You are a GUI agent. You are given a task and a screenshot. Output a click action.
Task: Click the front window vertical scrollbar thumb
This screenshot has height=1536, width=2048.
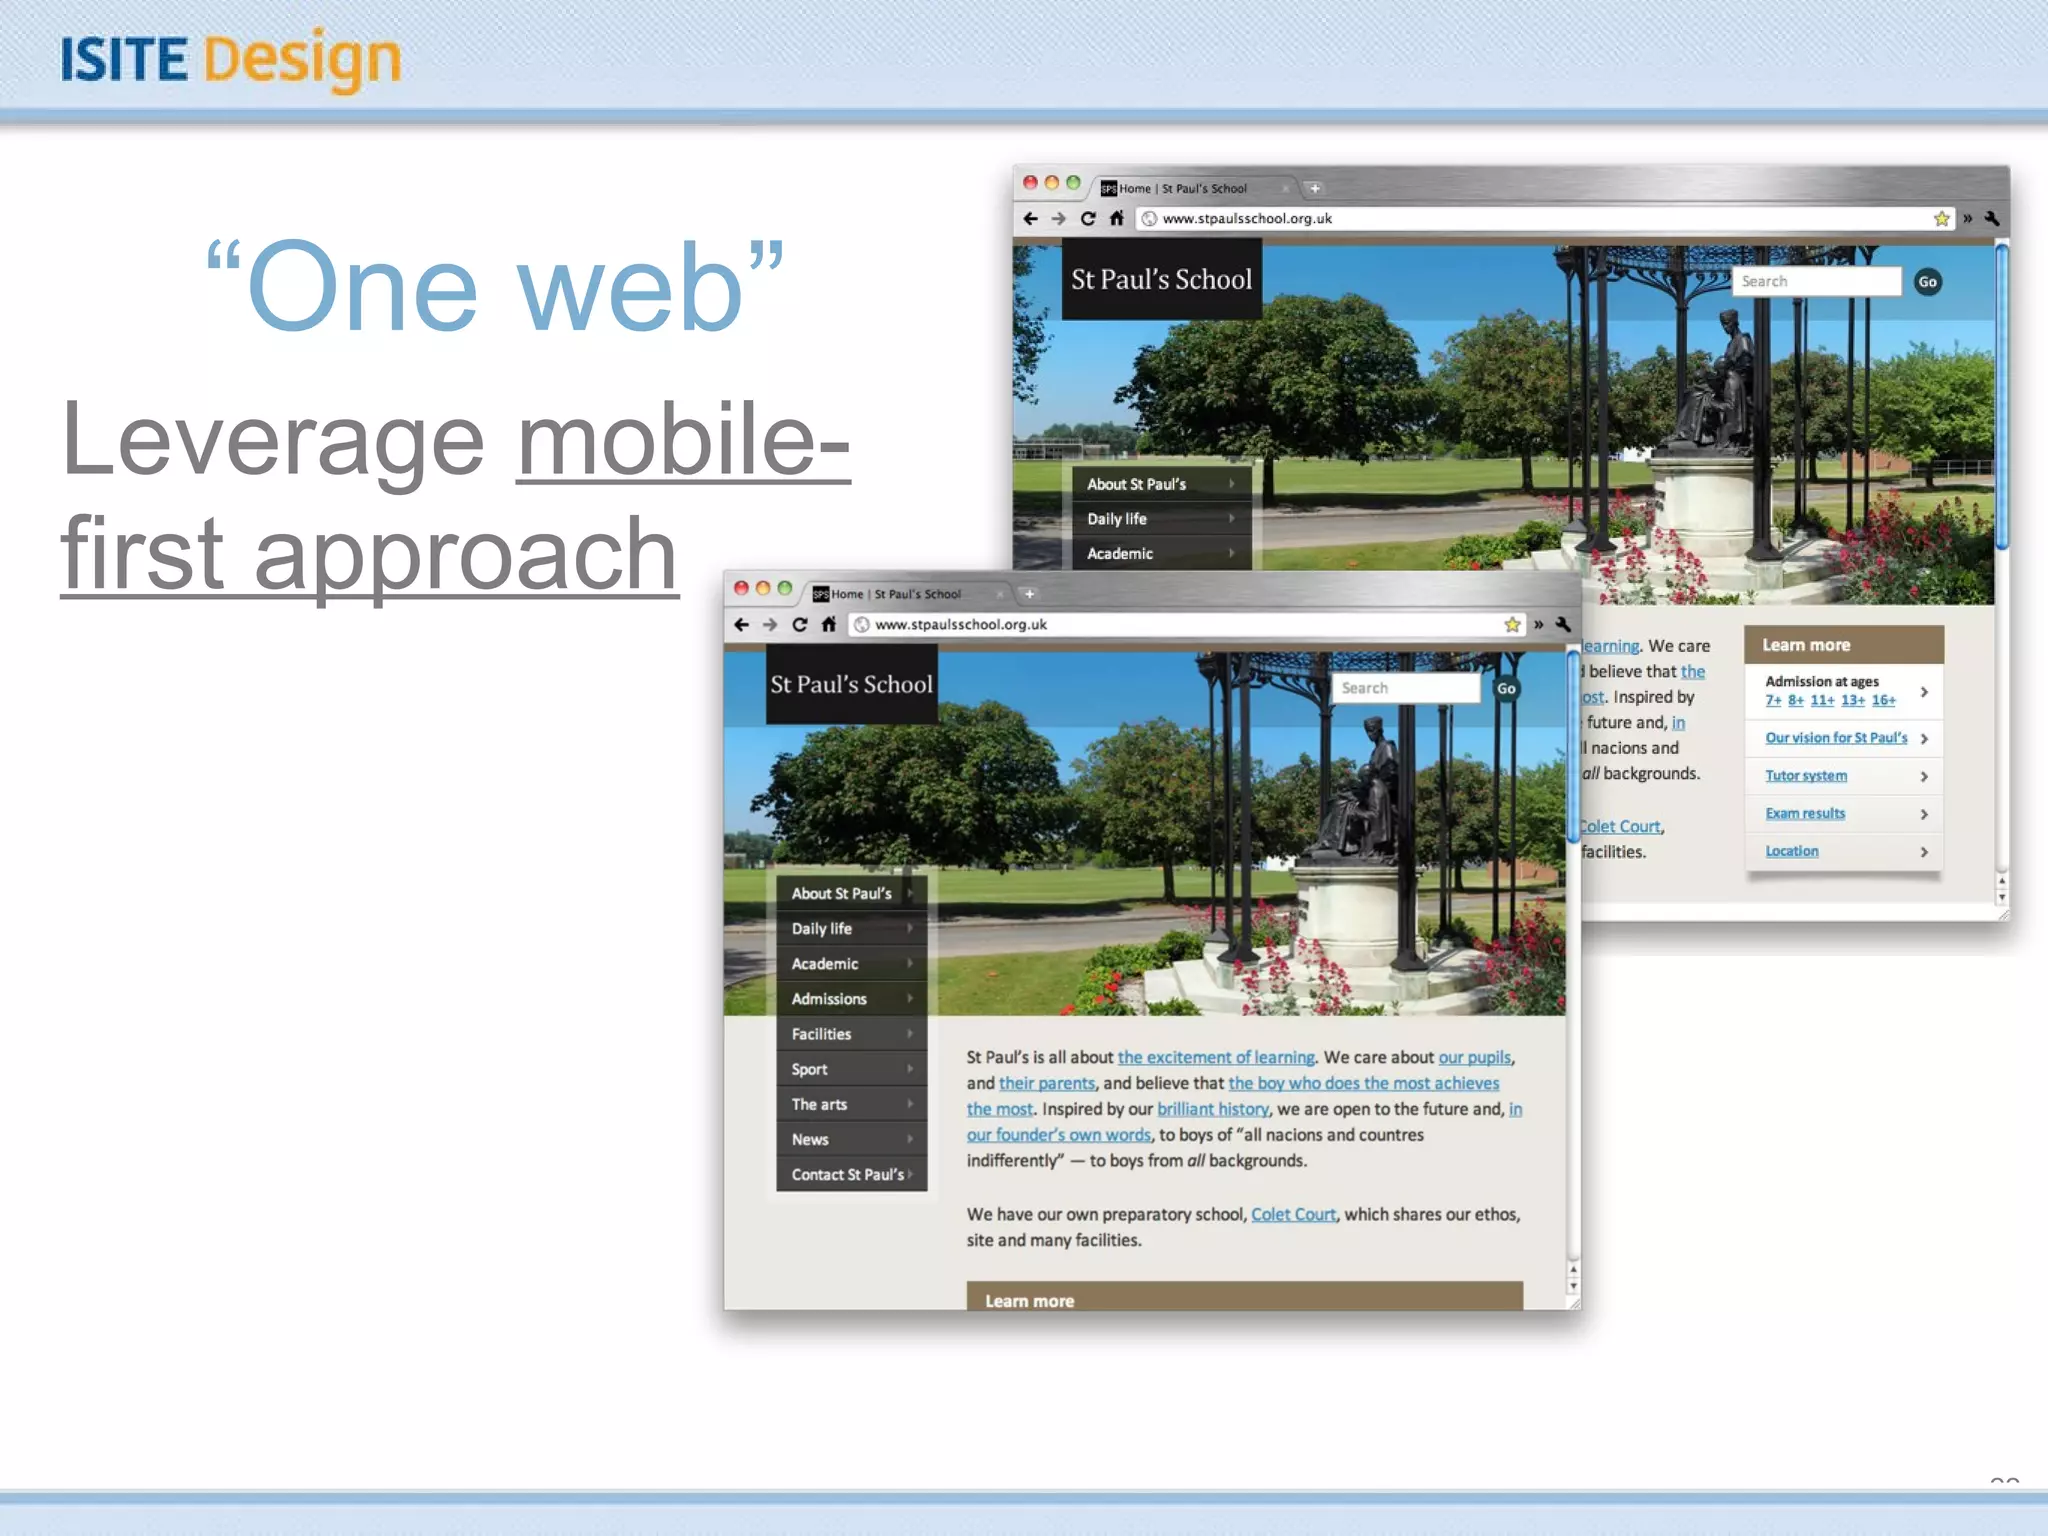pyautogui.click(x=1573, y=746)
